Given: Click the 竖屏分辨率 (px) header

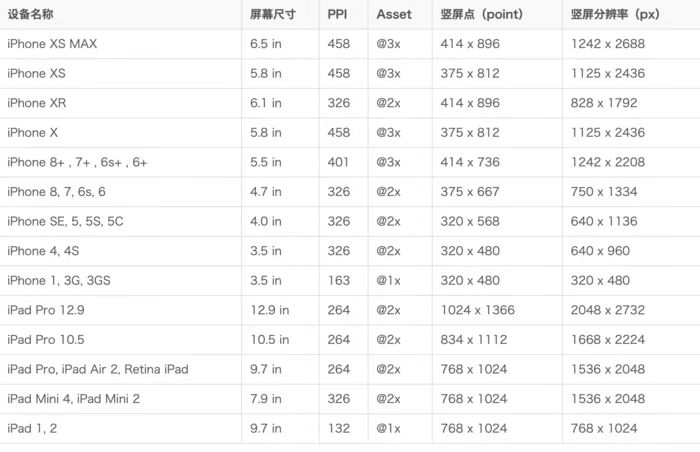Looking at the screenshot, I should tap(614, 14).
